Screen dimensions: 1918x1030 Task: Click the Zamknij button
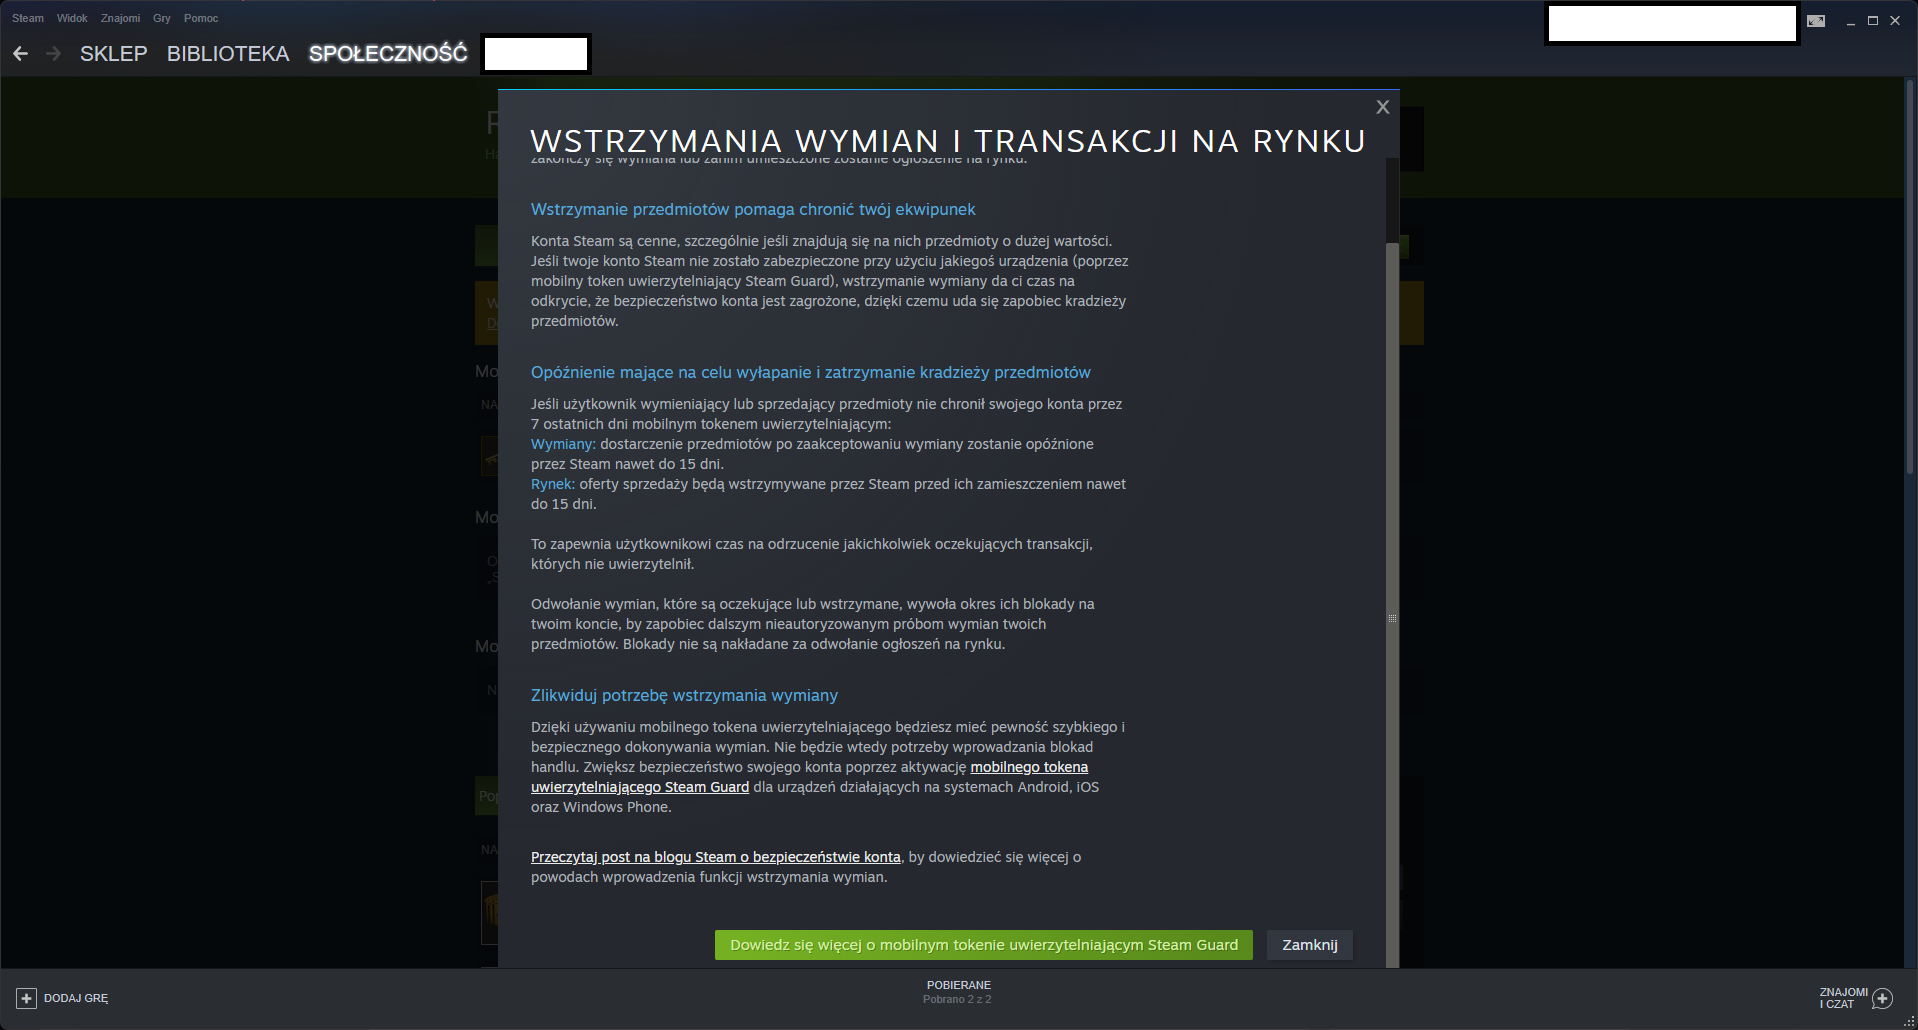click(x=1309, y=945)
